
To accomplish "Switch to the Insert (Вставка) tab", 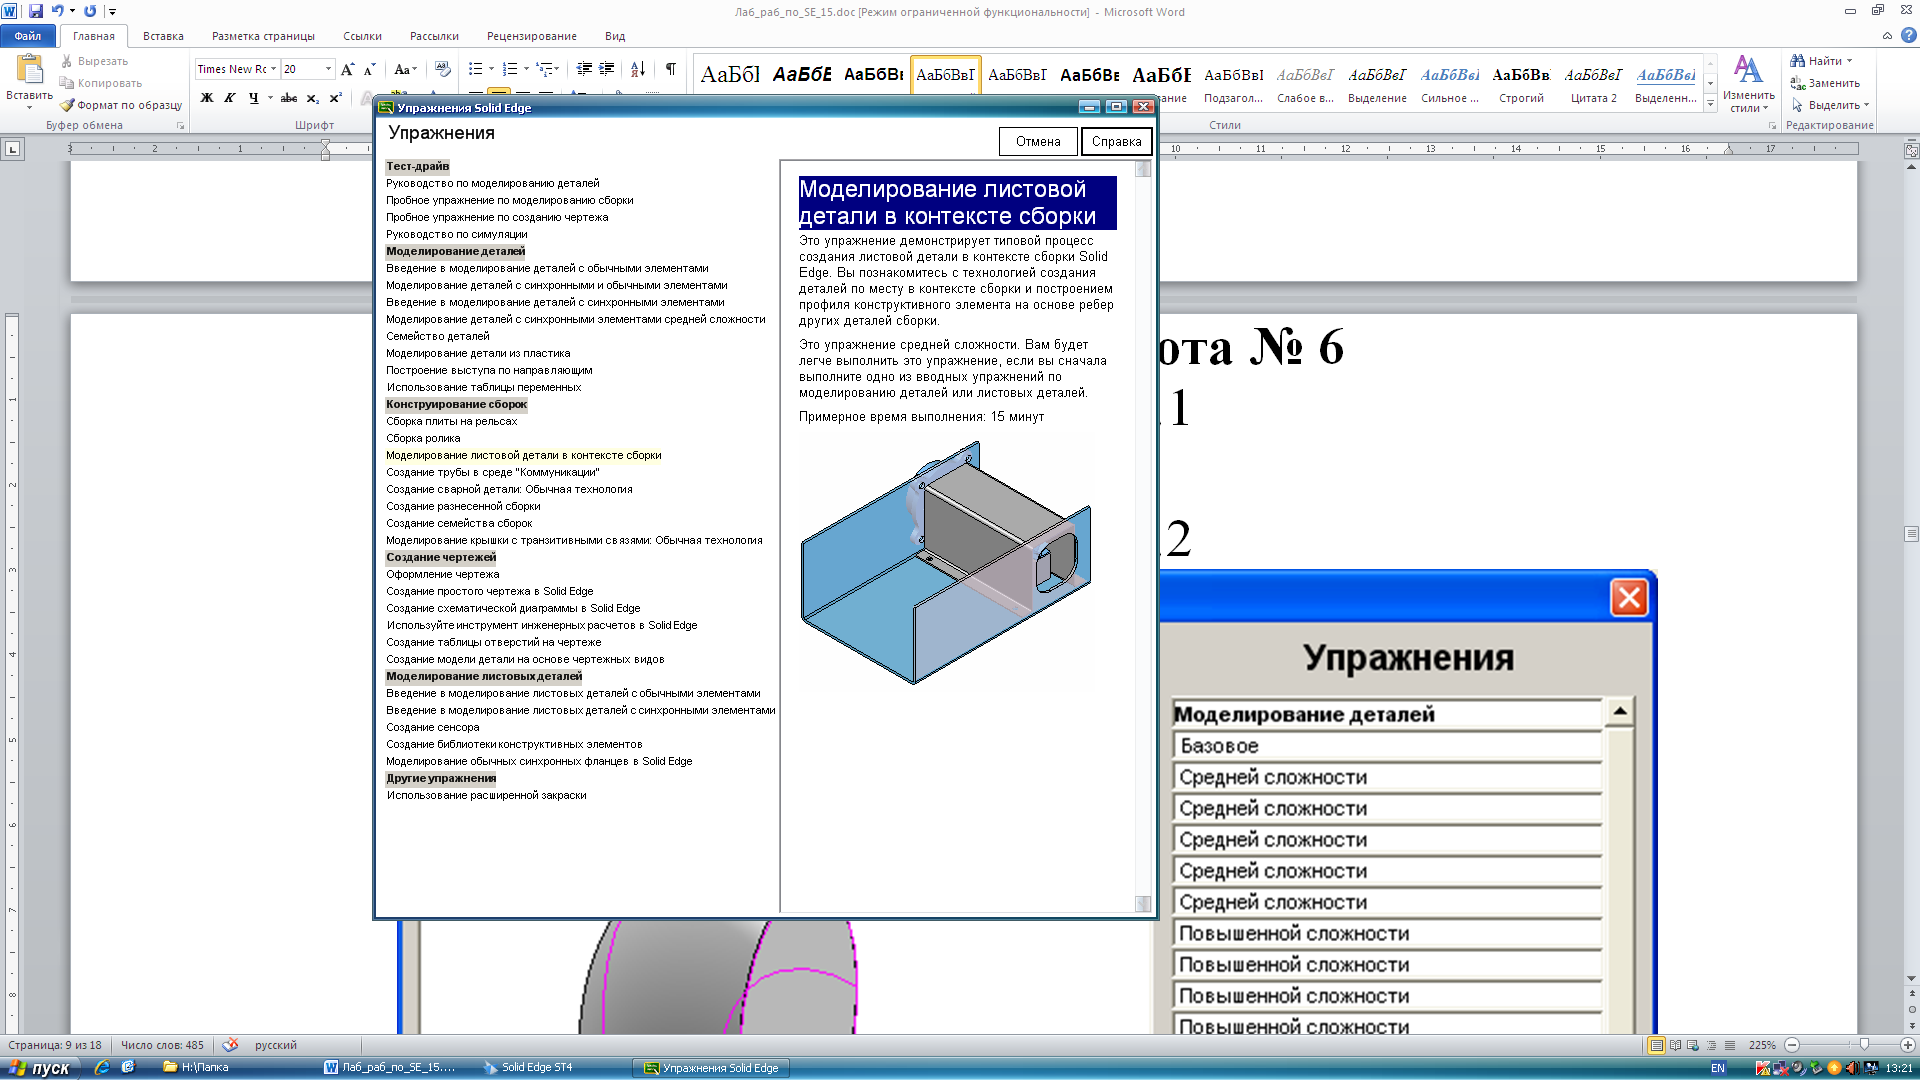I will coord(163,36).
